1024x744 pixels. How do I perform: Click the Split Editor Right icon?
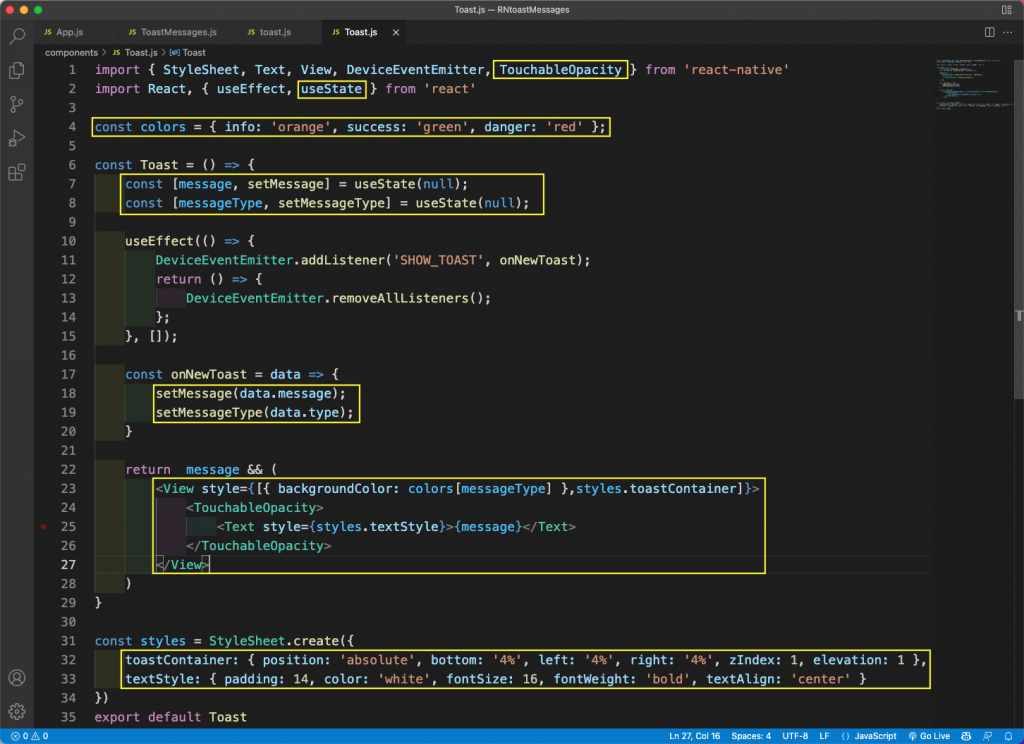[989, 33]
